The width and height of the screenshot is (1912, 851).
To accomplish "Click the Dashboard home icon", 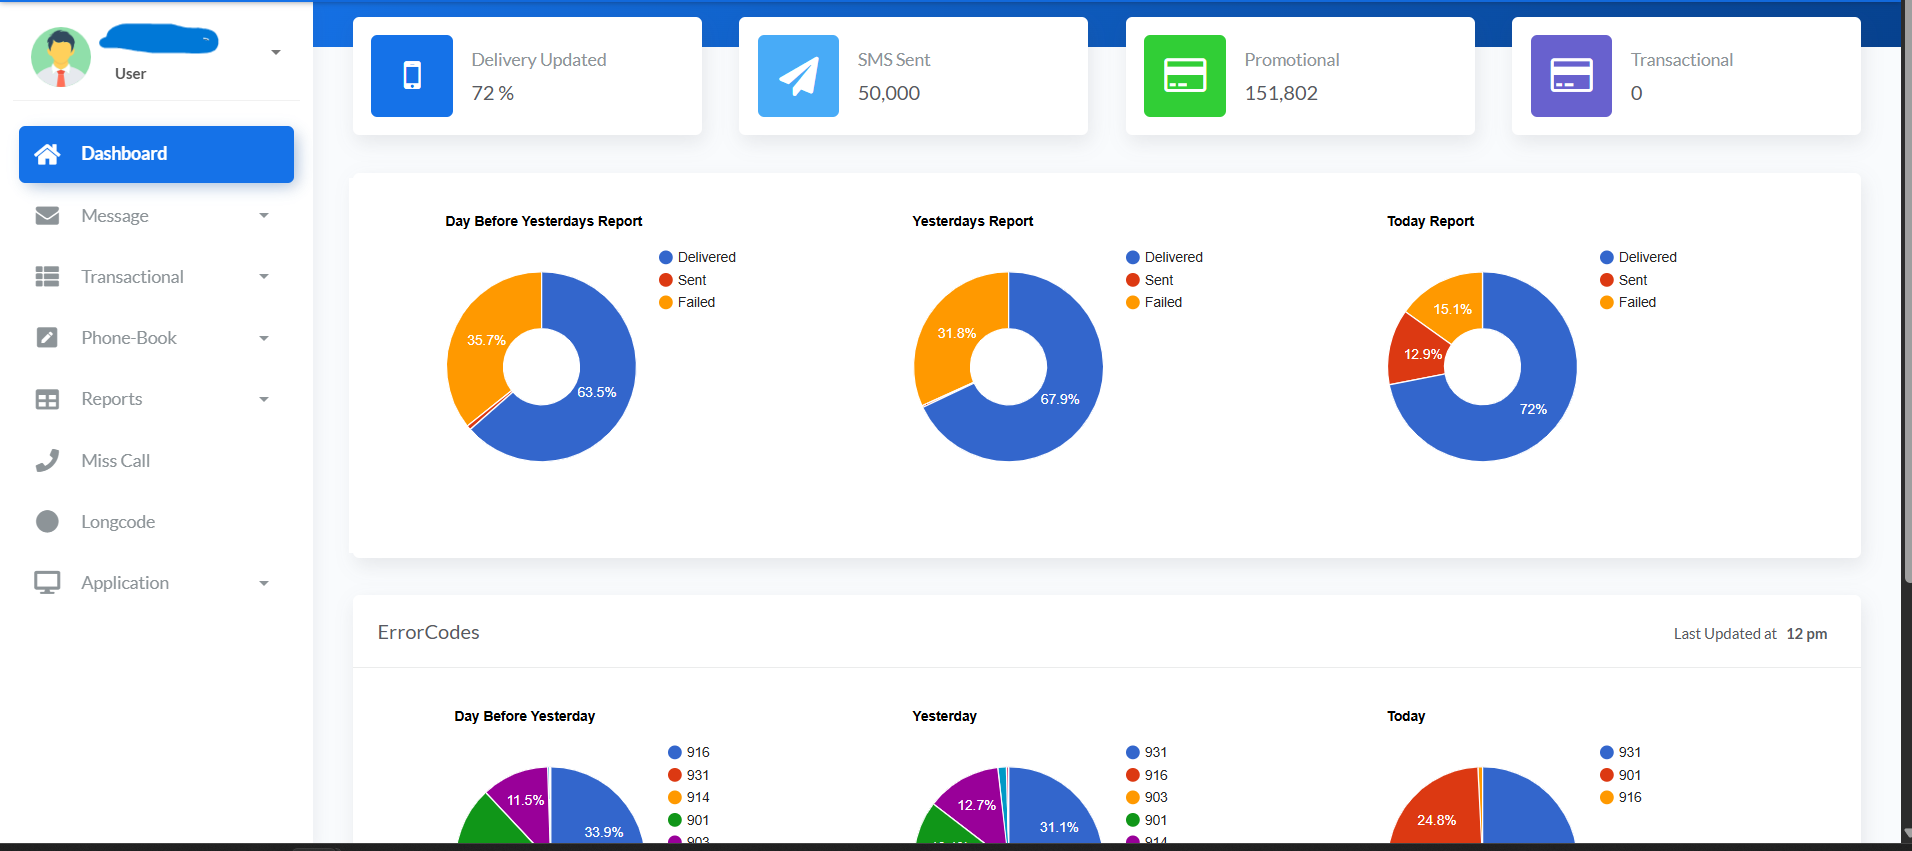I will click(x=47, y=154).
